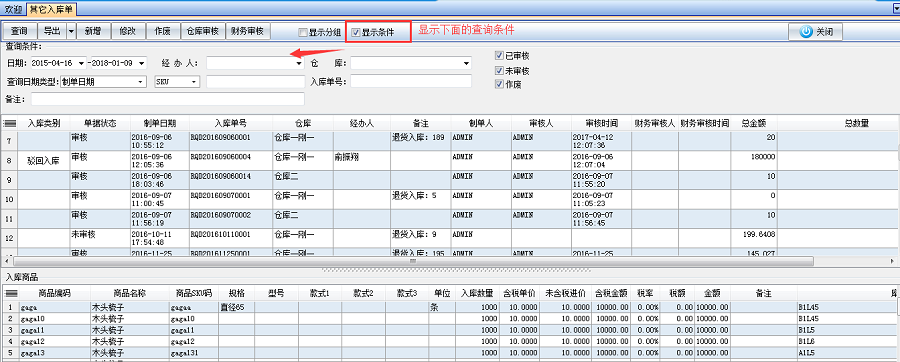900x362 pixels.
Task: Expand the 仓库 dropdown list
Action: (x=467, y=63)
